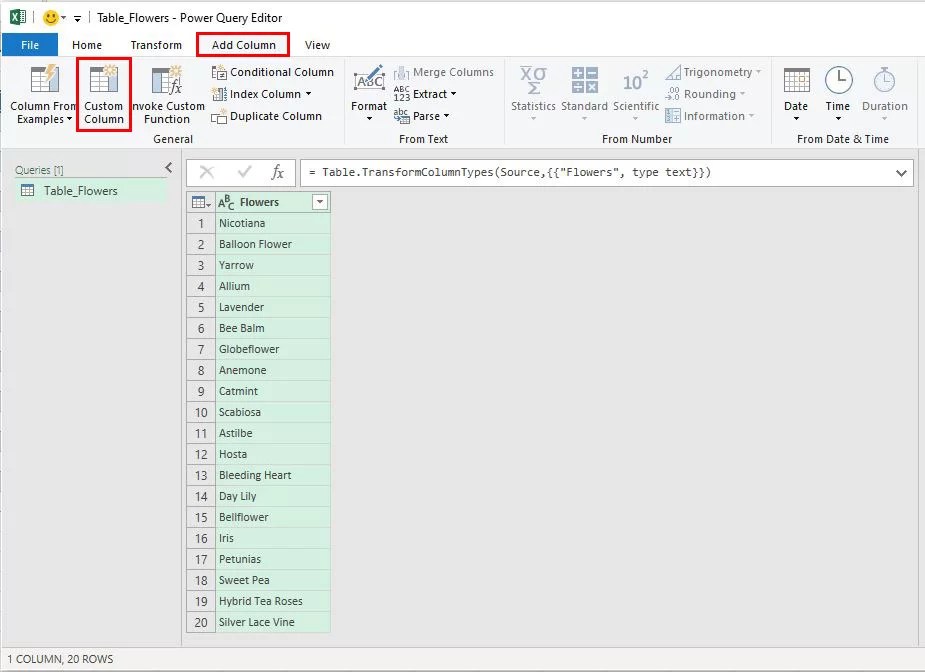Click the Duration stopwatch icon
The image size is (925, 672).
[884, 80]
